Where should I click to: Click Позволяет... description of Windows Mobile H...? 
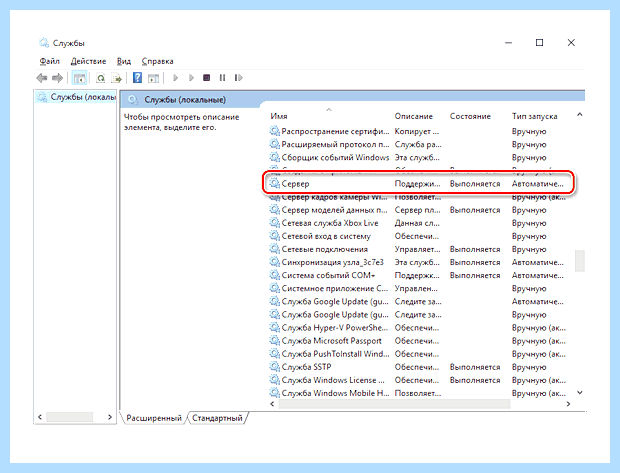point(418,393)
